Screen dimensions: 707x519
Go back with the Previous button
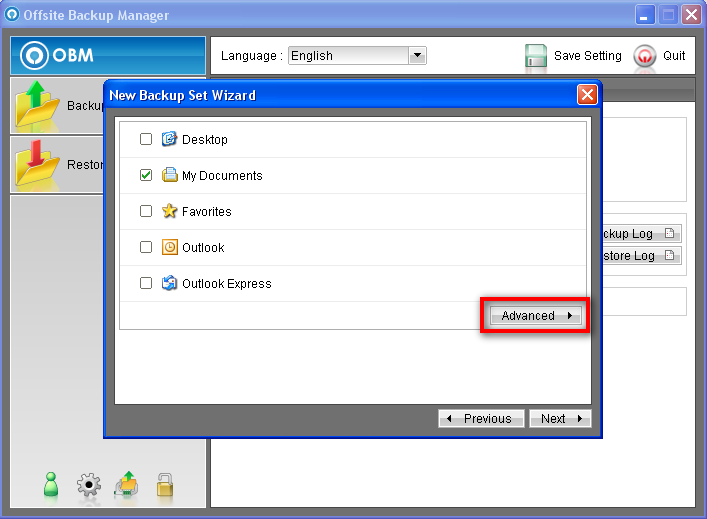click(481, 419)
